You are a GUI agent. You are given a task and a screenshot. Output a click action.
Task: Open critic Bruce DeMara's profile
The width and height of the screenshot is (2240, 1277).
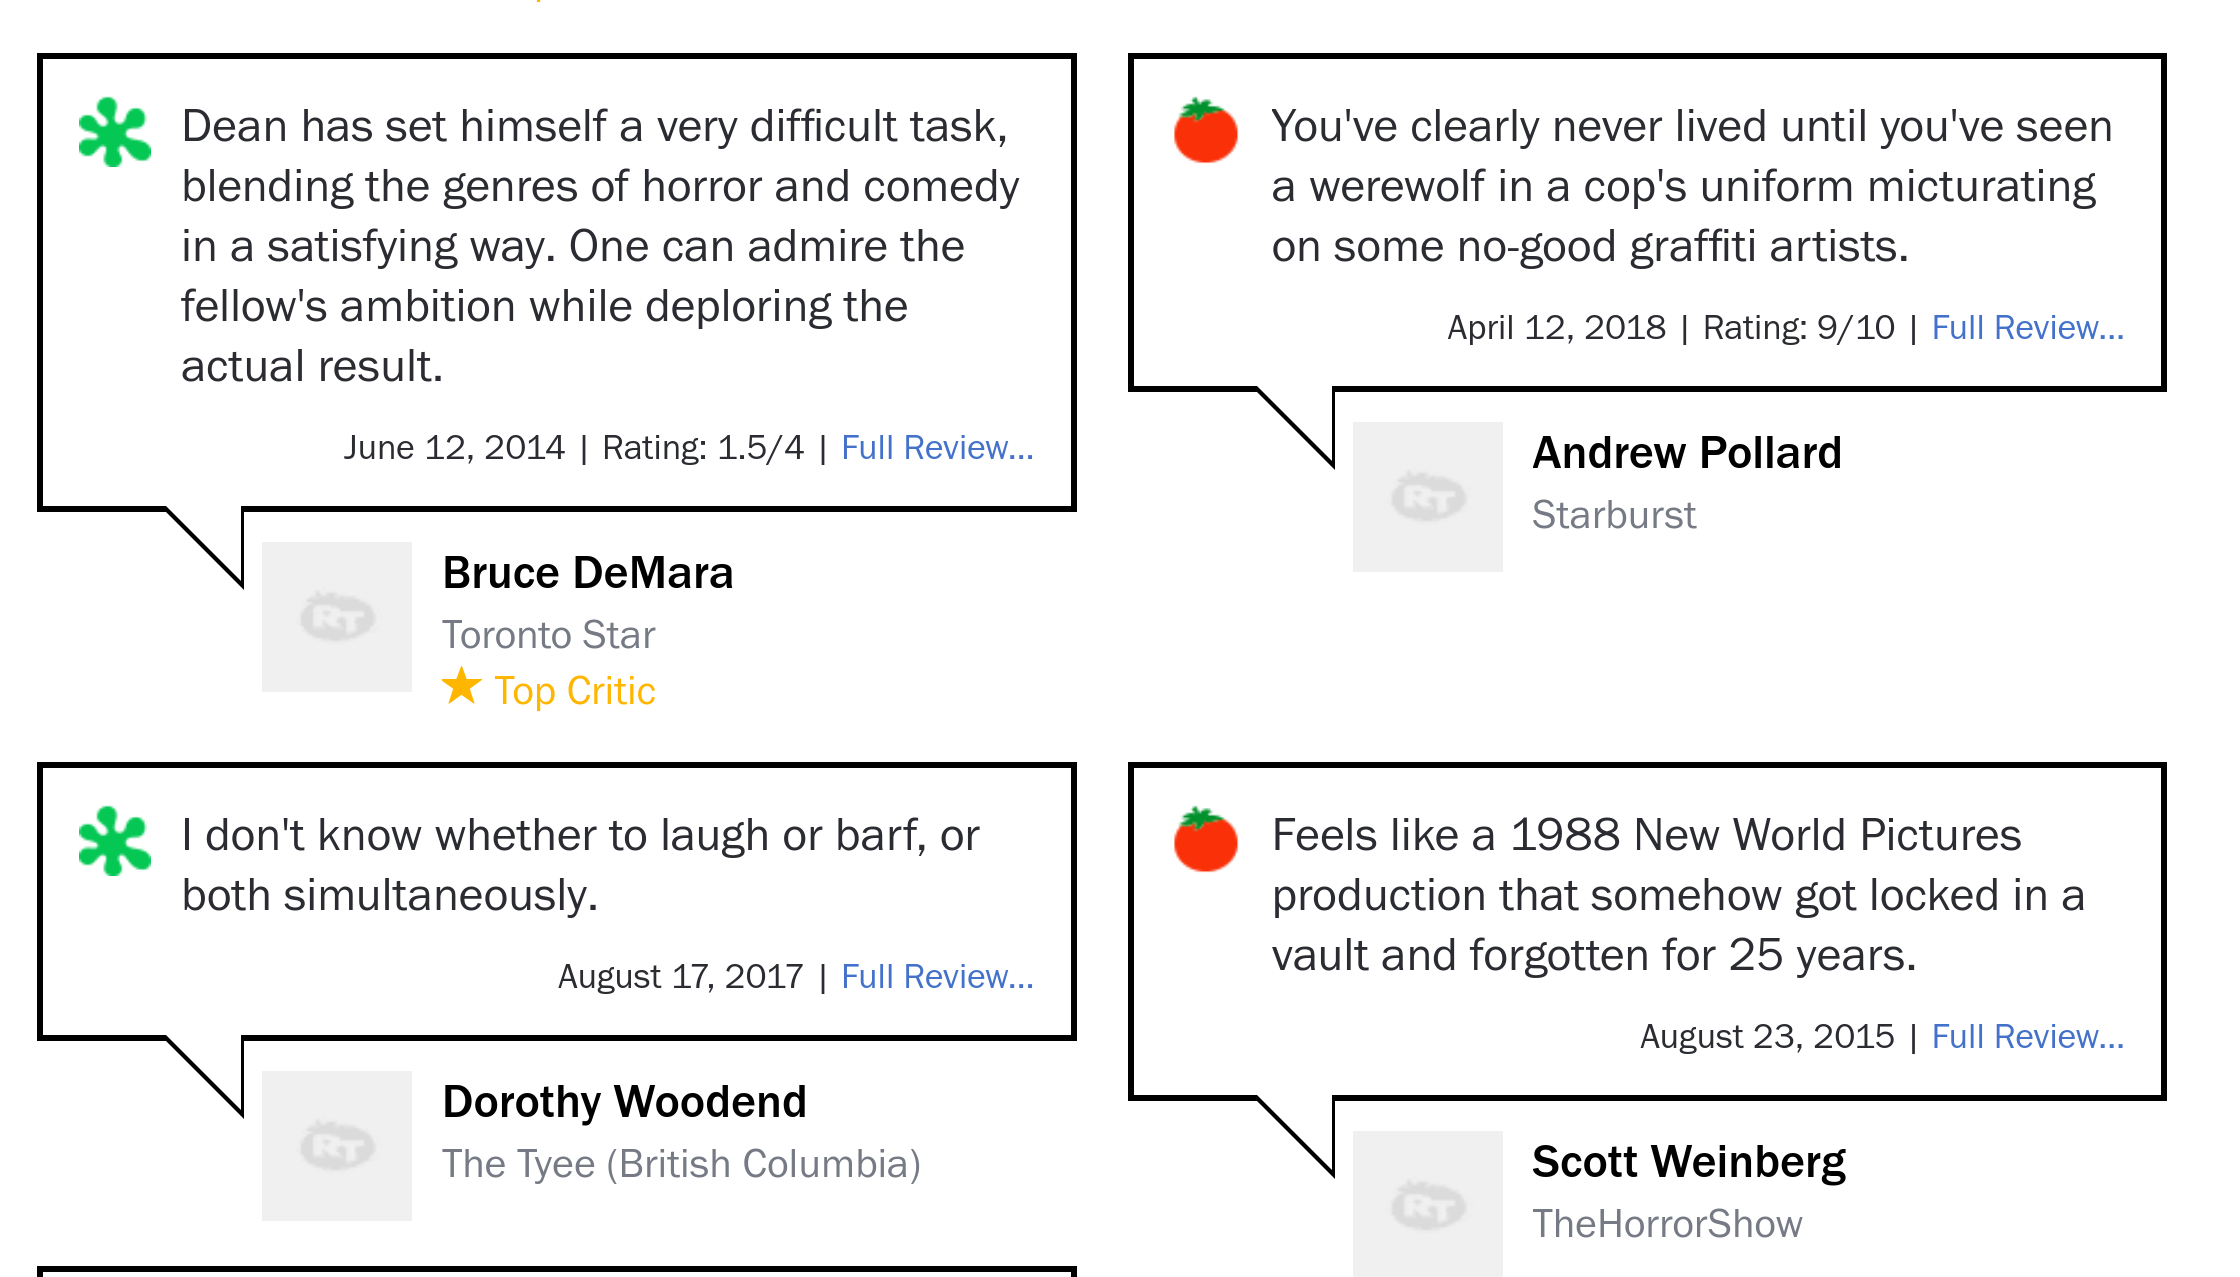click(x=588, y=573)
